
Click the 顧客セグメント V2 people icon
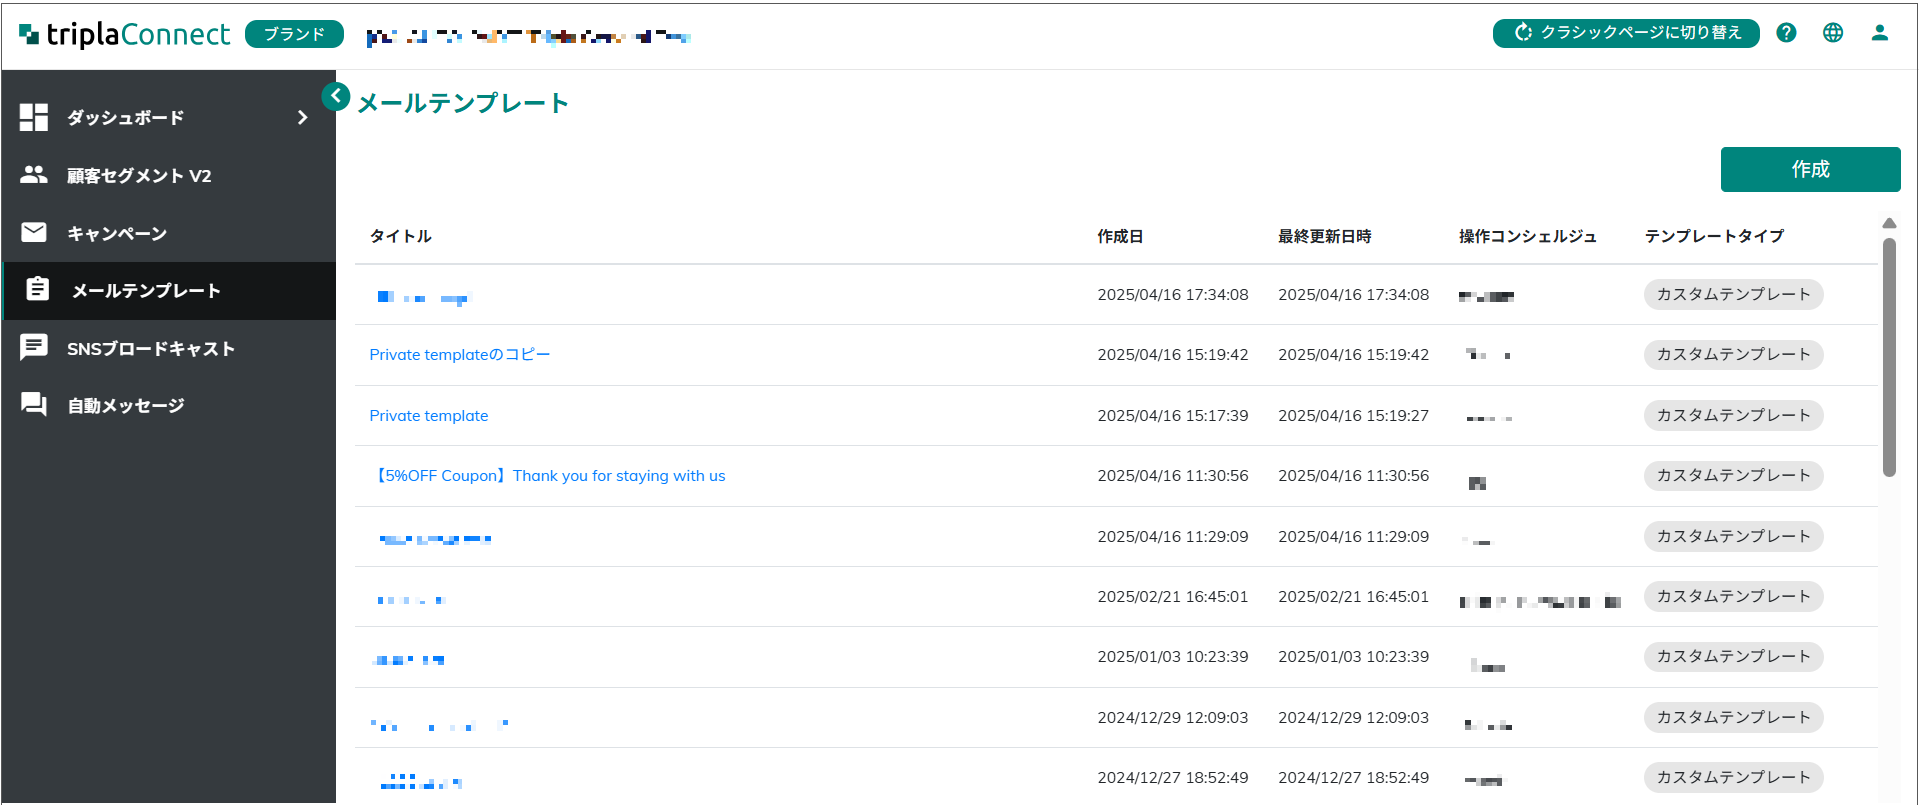click(34, 175)
